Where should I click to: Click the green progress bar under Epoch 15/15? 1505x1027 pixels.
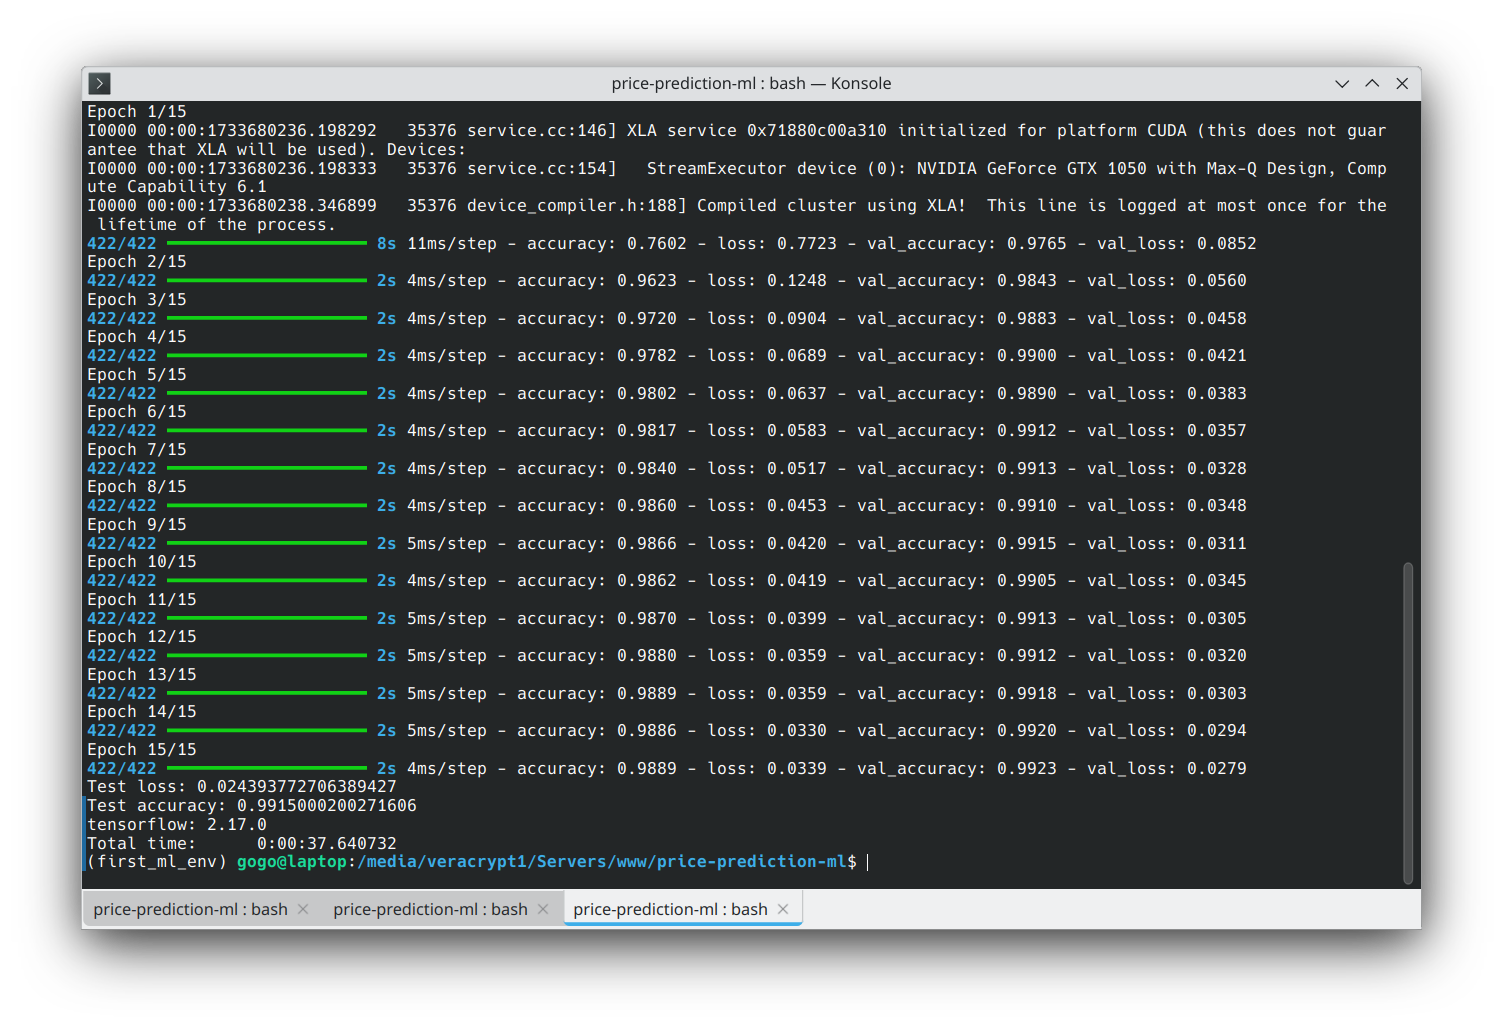[266, 768]
